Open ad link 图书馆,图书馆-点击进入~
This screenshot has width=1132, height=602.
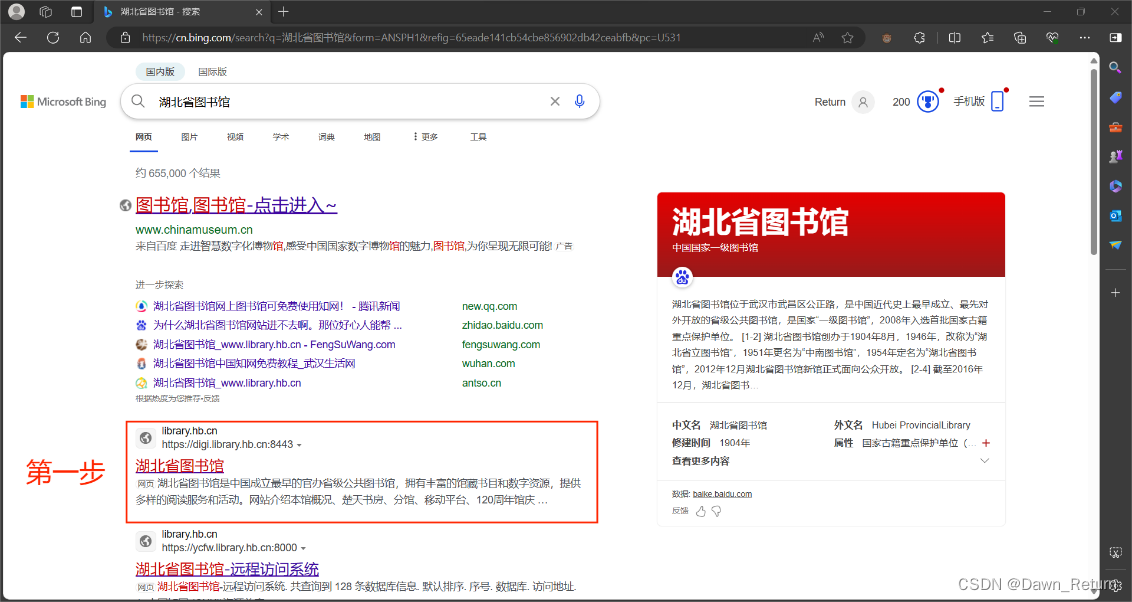(x=236, y=205)
